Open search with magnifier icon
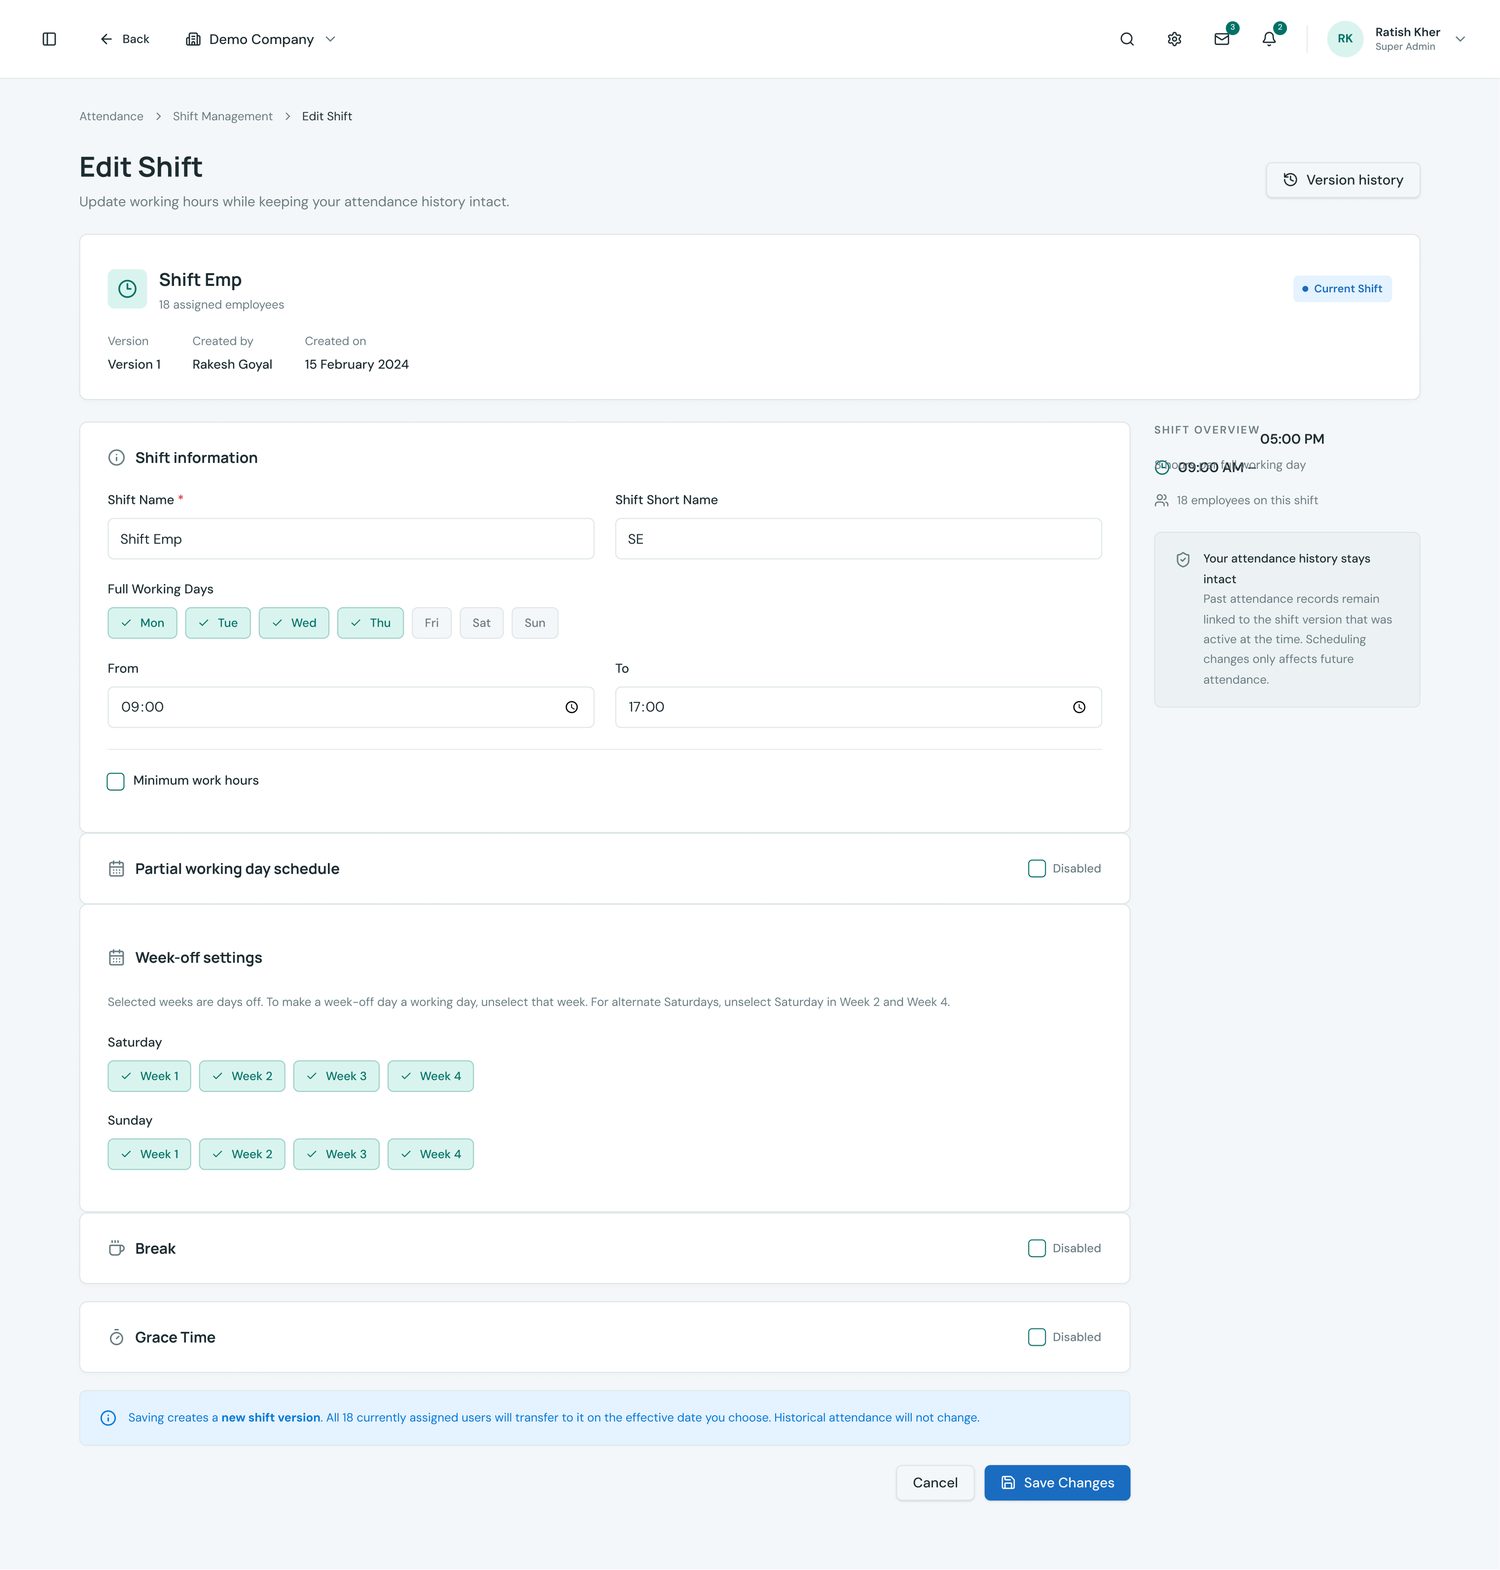 pos(1127,39)
